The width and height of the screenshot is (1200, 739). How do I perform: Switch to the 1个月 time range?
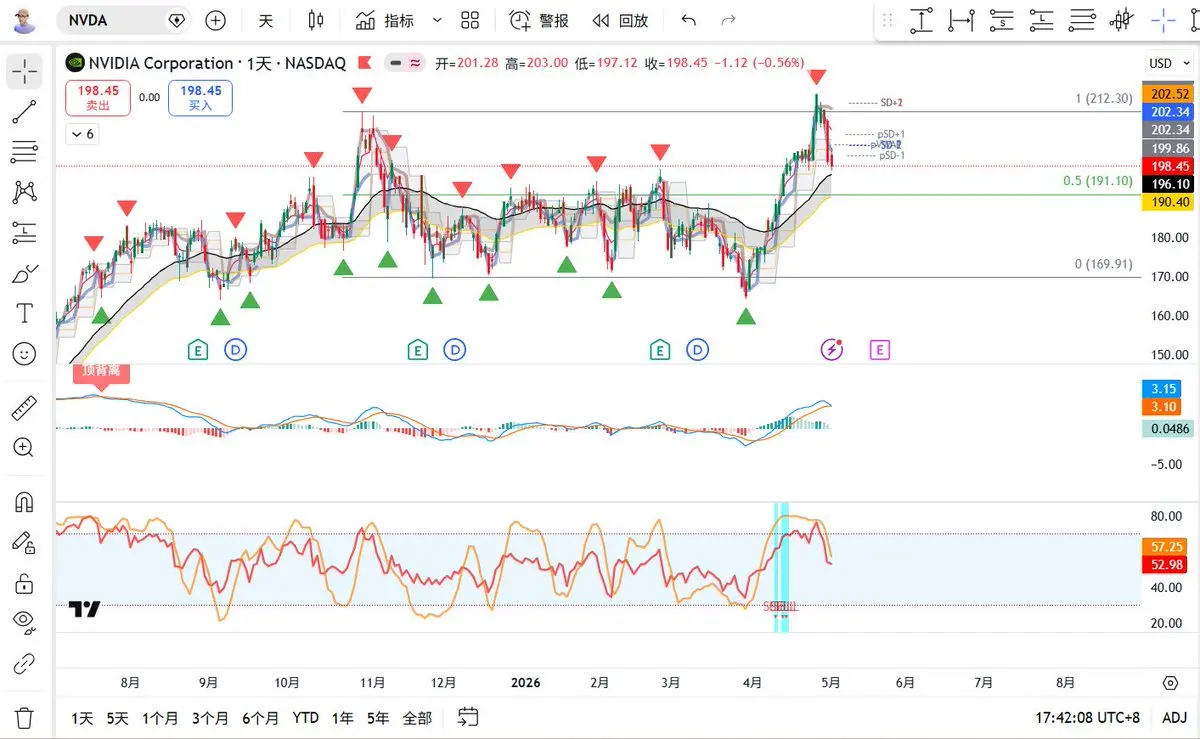point(160,718)
